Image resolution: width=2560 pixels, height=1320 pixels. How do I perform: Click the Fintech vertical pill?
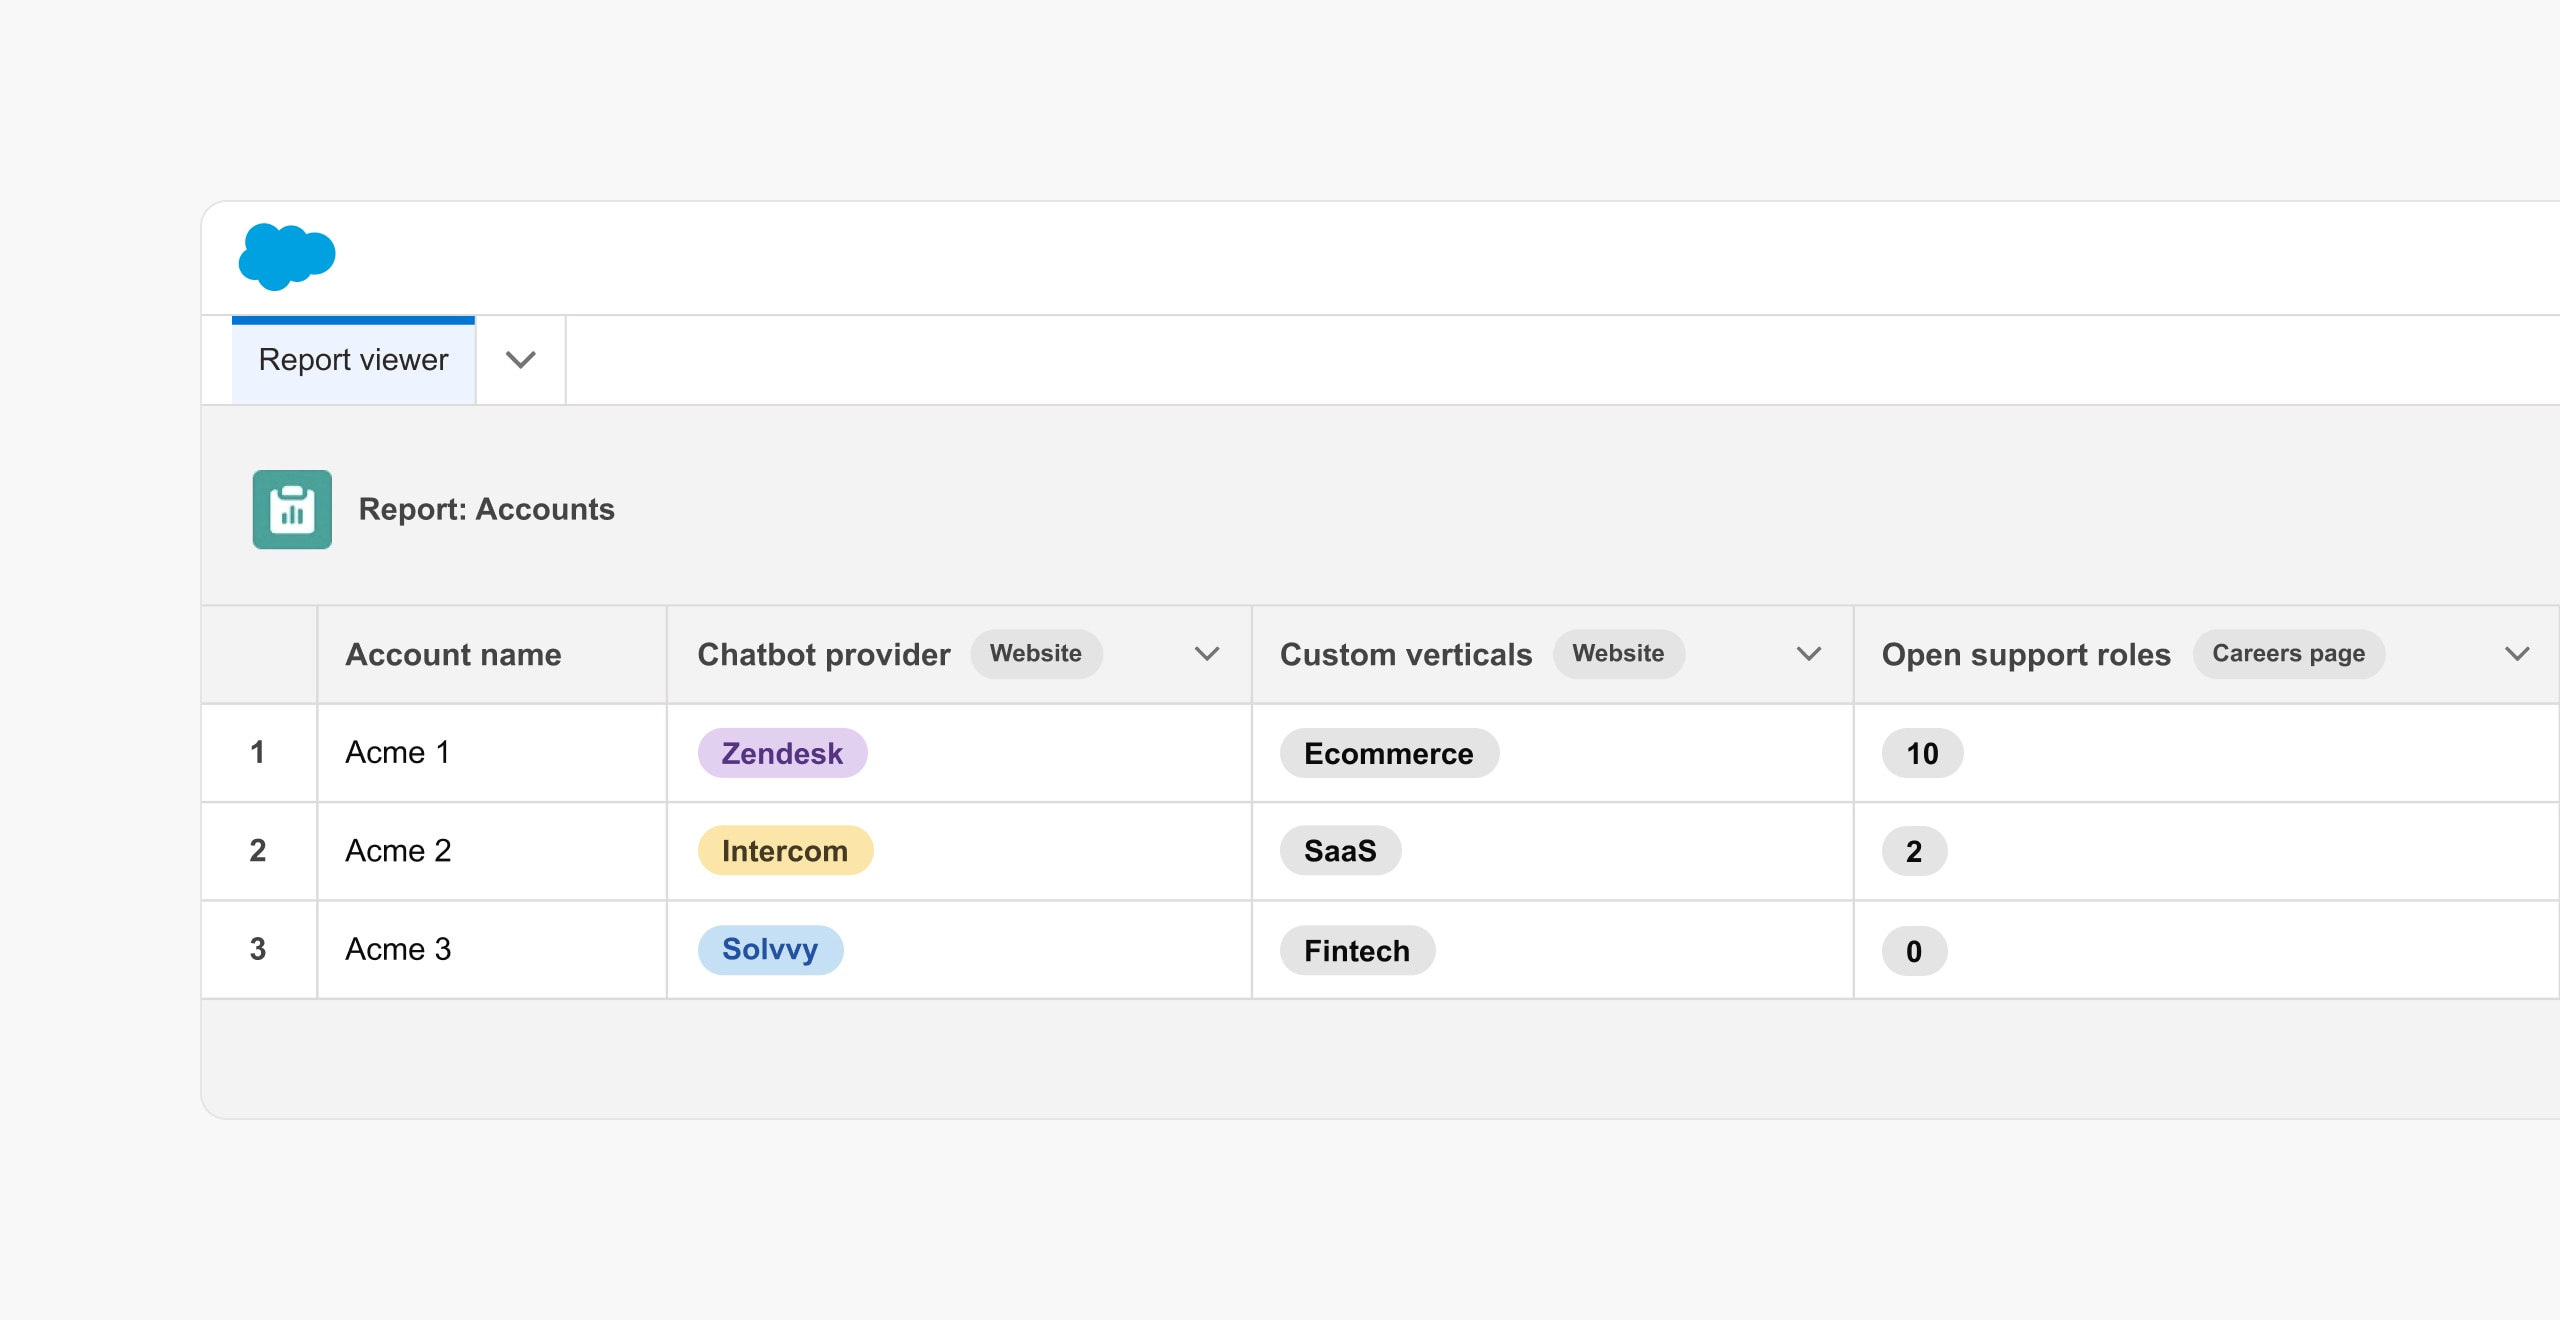(x=1356, y=950)
